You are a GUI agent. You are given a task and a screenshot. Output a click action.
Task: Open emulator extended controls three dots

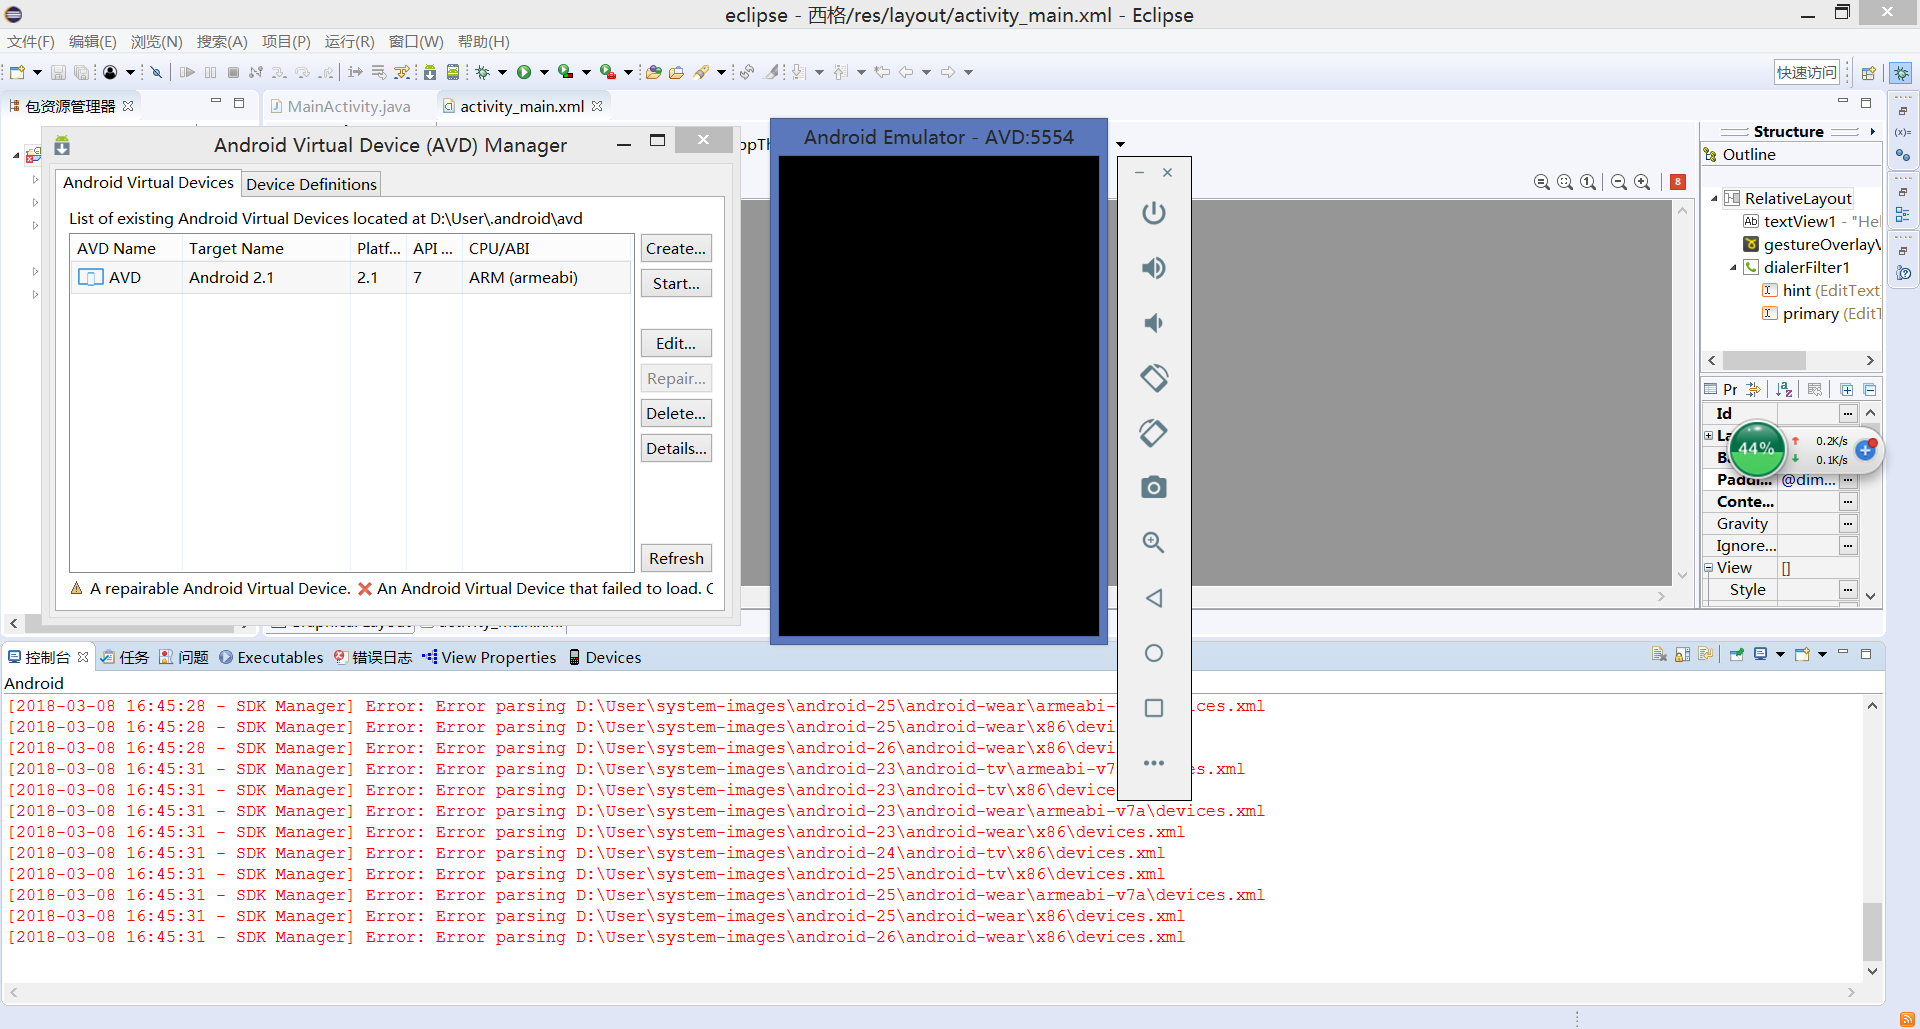[x=1153, y=763]
